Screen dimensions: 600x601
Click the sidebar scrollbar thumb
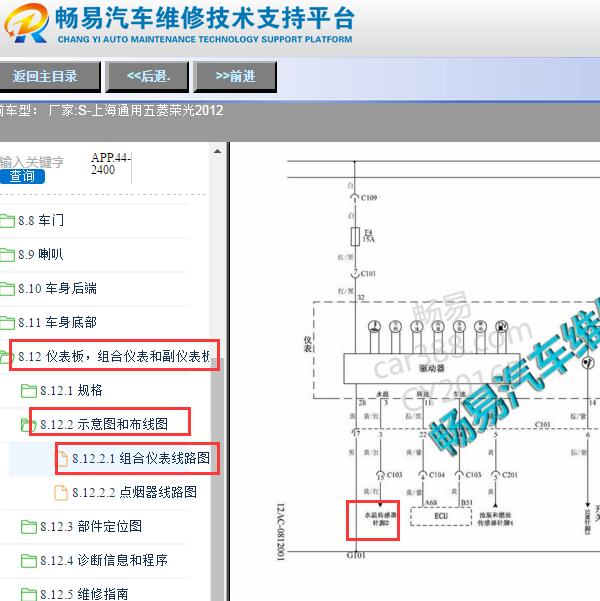(217, 479)
